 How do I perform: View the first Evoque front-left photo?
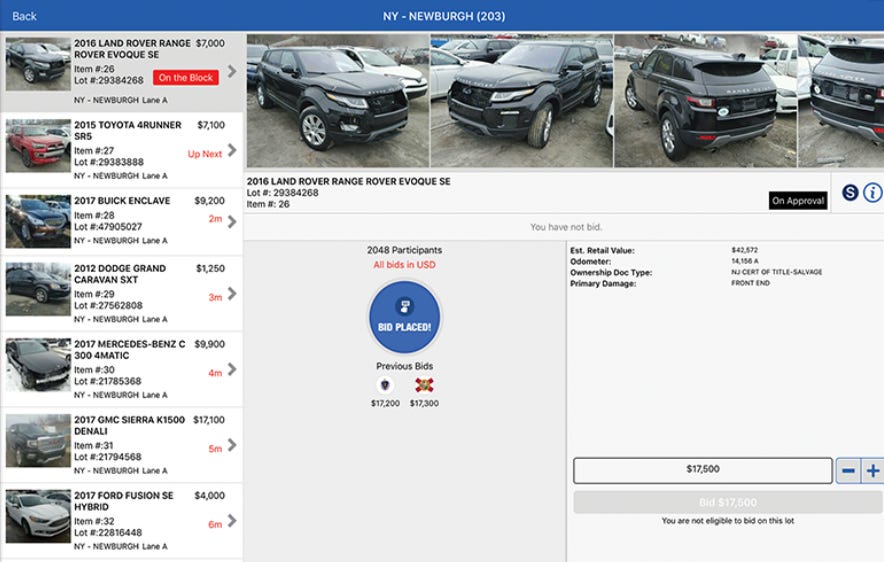(x=338, y=100)
